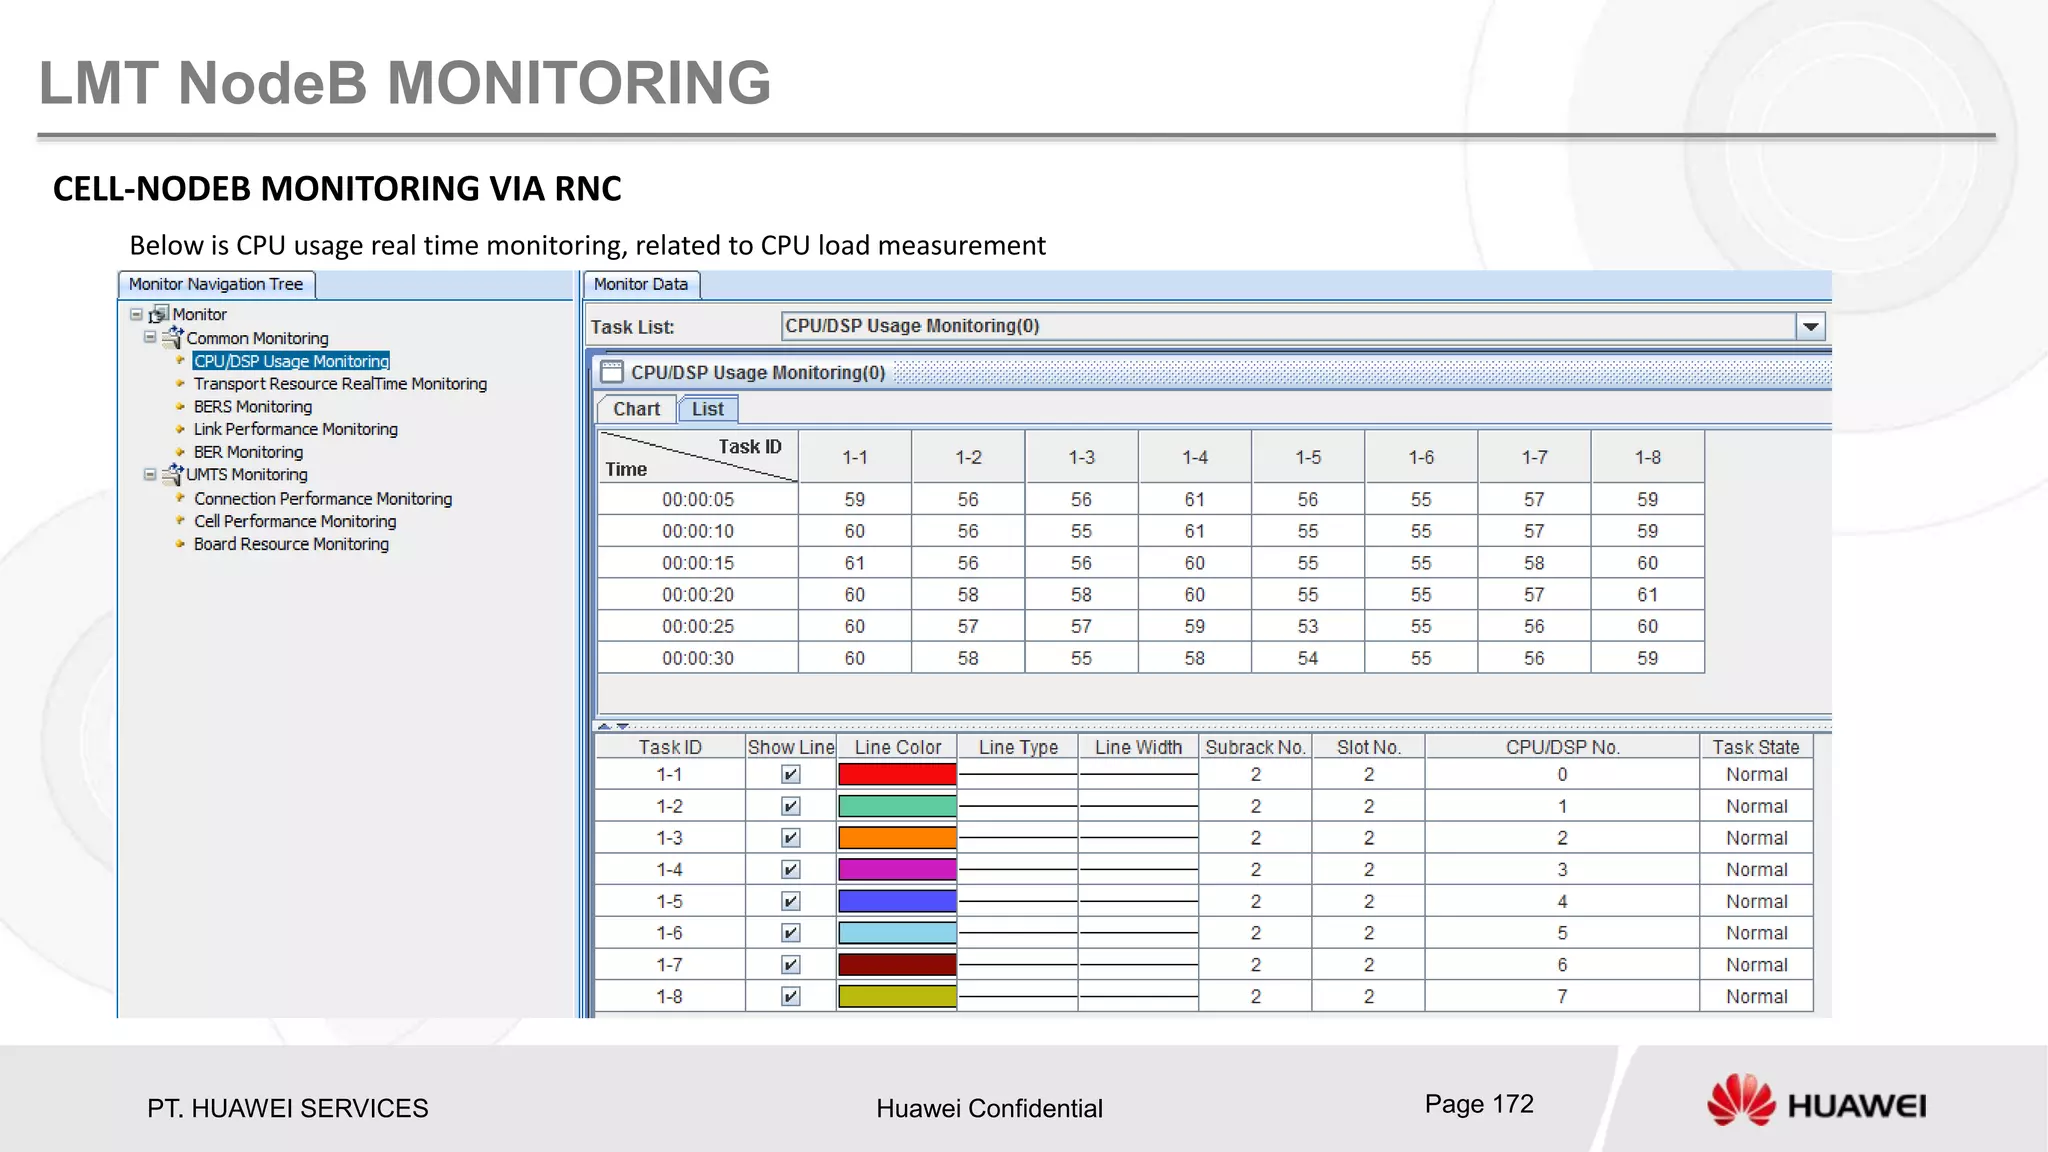The height and width of the screenshot is (1152, 2048).
Task: Click Line Type cell for task 1-5
Action: 1018,902
